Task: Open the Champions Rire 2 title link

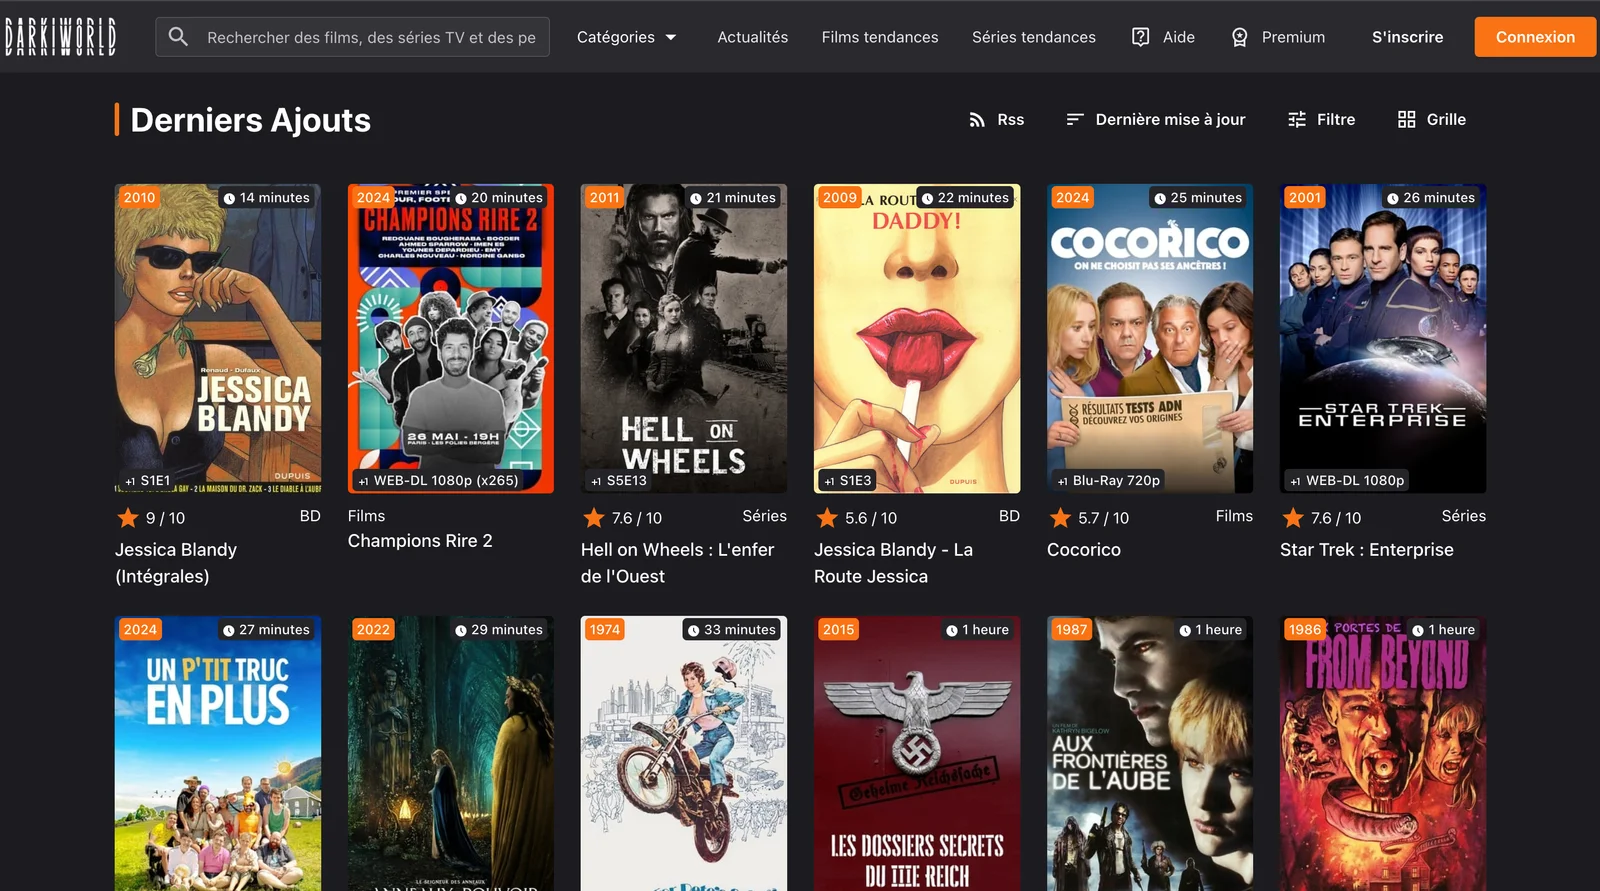Action: [420, 541]
